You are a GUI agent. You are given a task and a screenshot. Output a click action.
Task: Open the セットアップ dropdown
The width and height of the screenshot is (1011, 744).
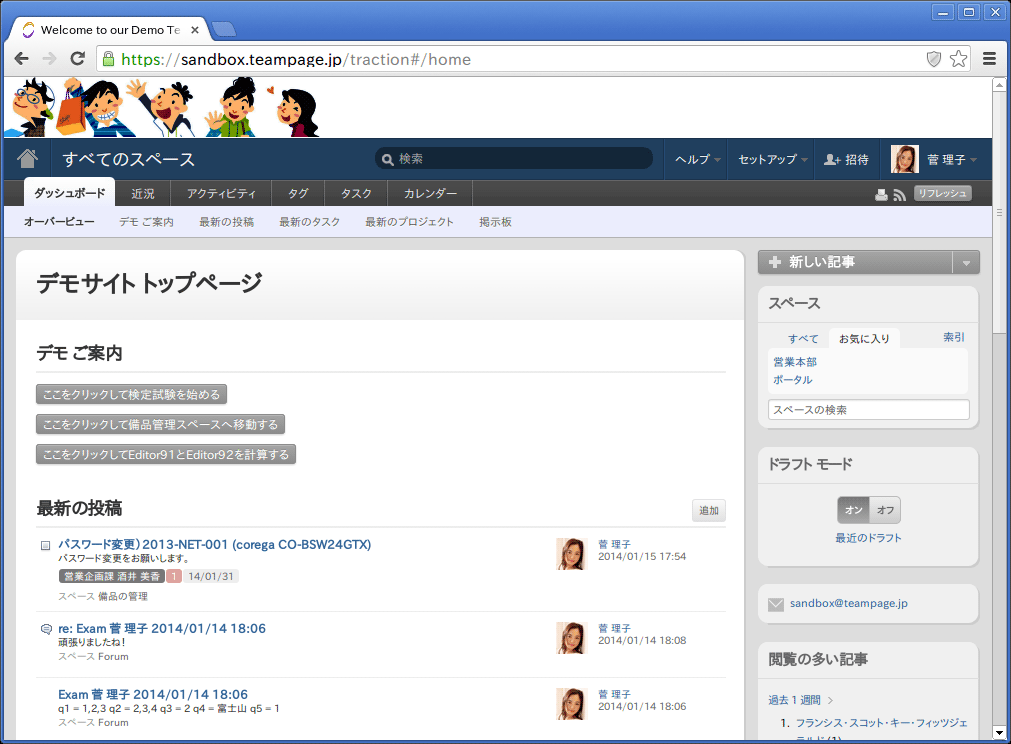point(772,160)
